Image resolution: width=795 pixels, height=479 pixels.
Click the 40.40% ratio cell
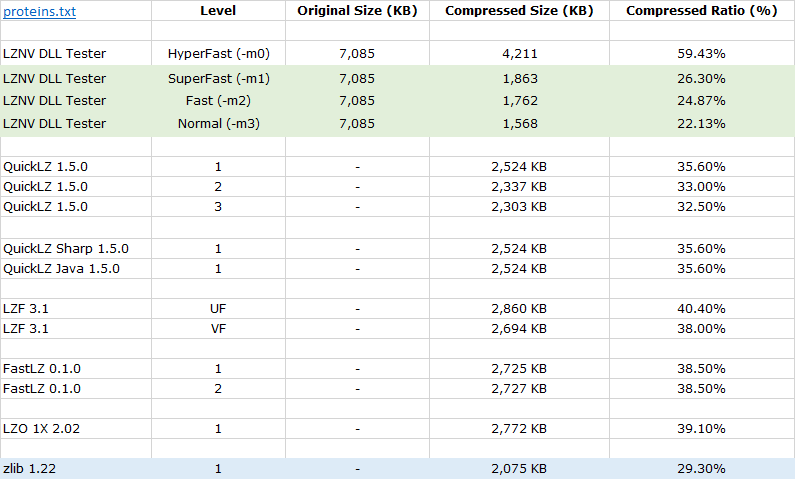coord(702,308)
